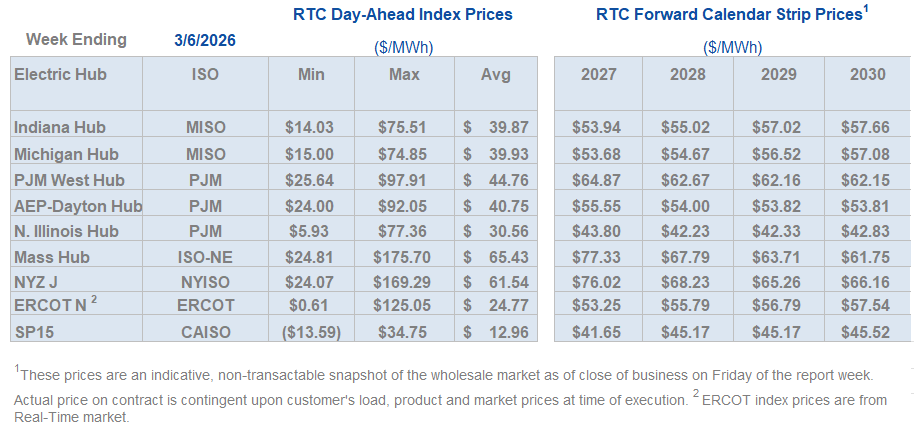Click the NYZ J 2027 price $76.02

598,283
